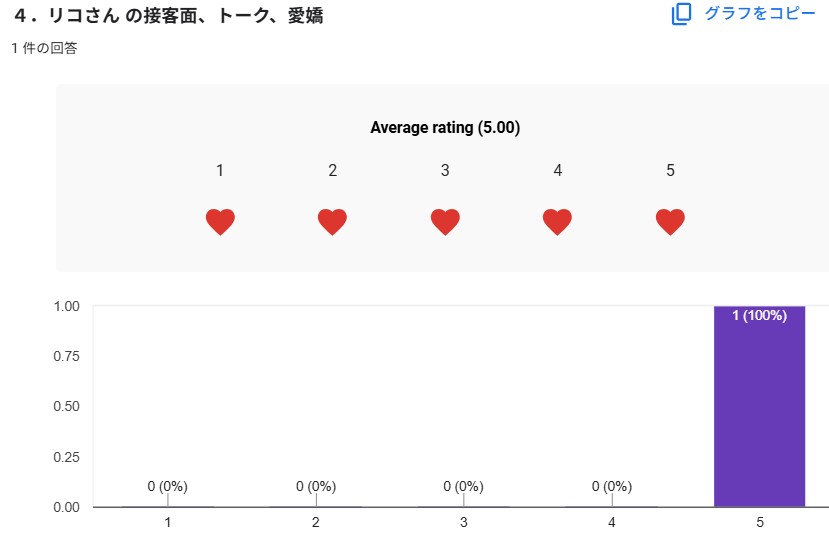Click the x-axis label 3 on chart
This screenshot has width=829, height=538.
tap(463, 523)
